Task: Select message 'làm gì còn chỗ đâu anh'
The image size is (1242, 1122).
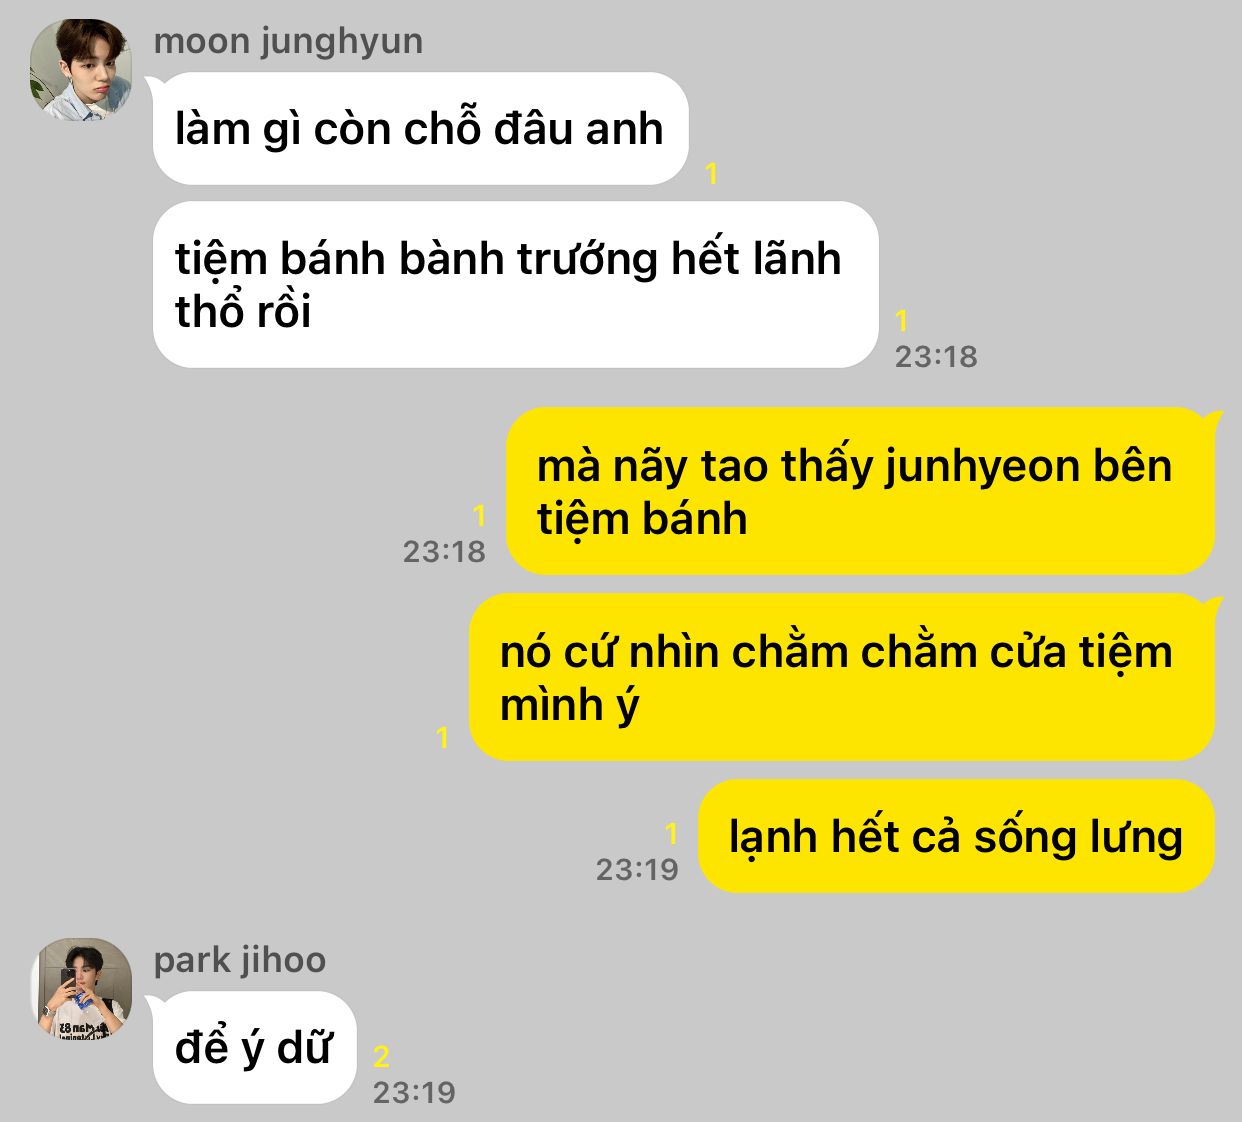Action: (420, 128)
